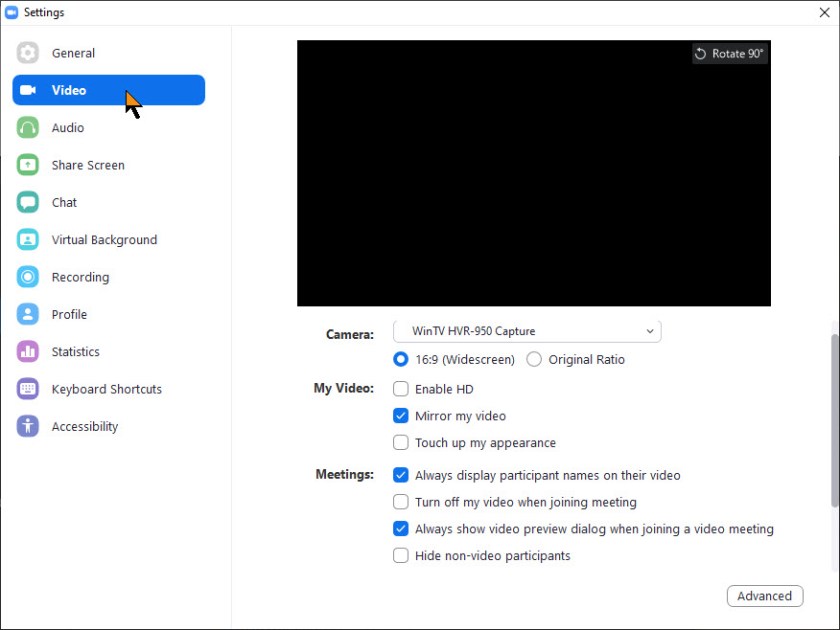Select the Video camera icon in sidebar
This screenshot has height=630, width=840.
click(x=29, y=90)
